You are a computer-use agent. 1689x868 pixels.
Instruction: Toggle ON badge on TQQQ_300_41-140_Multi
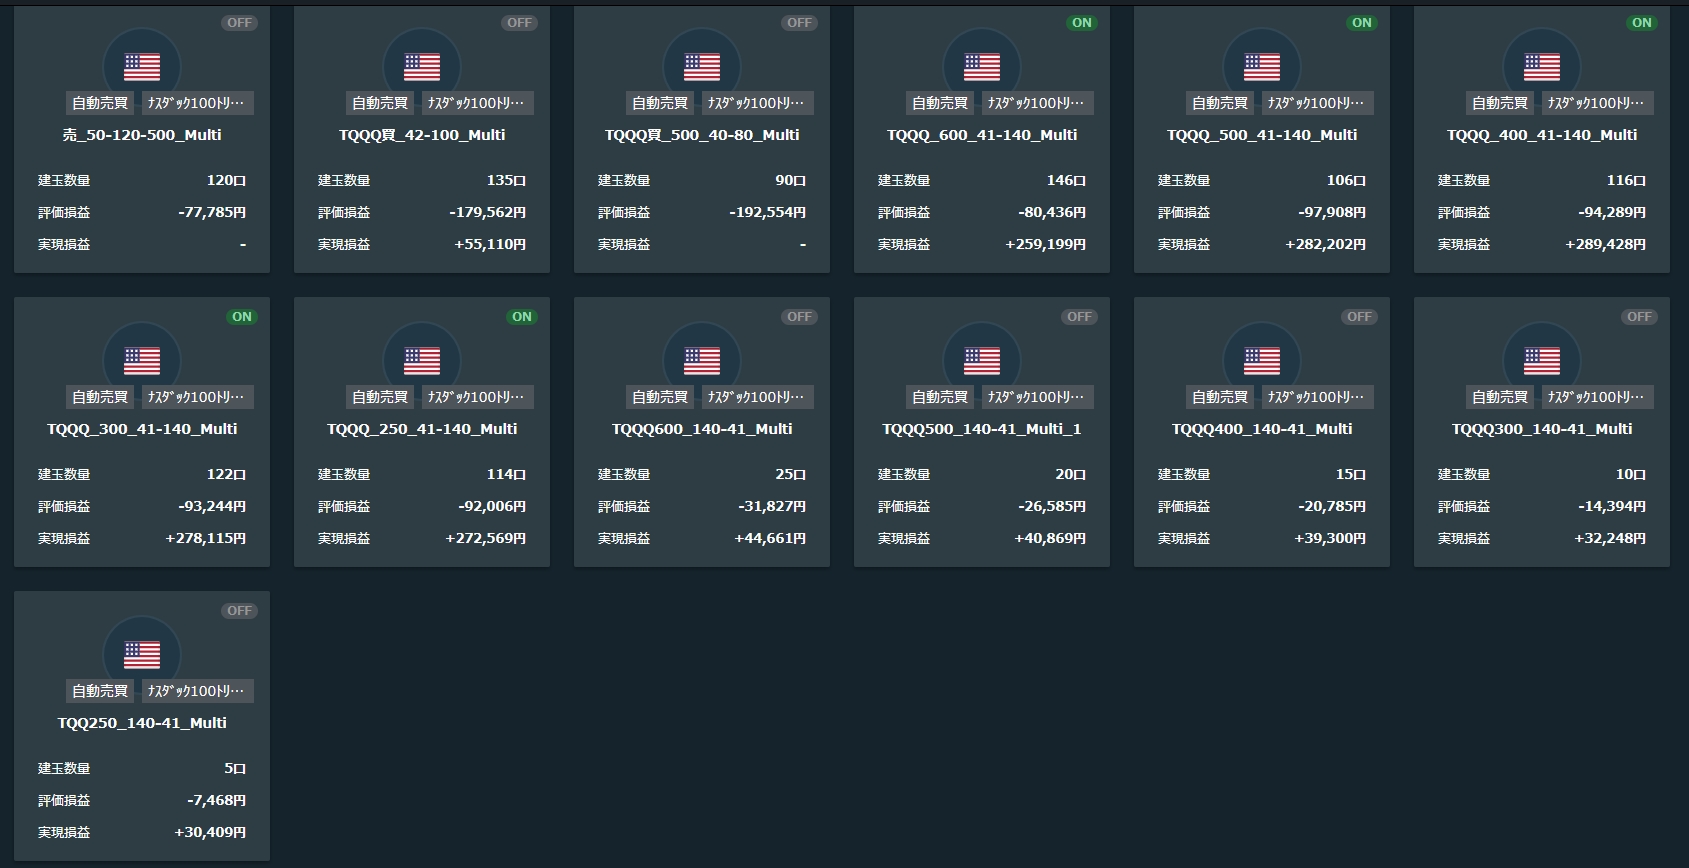(242, 316)
